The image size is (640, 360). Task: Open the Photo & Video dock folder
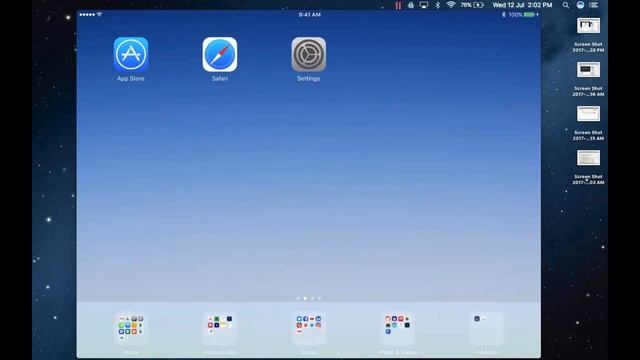[x=398, y=329]
